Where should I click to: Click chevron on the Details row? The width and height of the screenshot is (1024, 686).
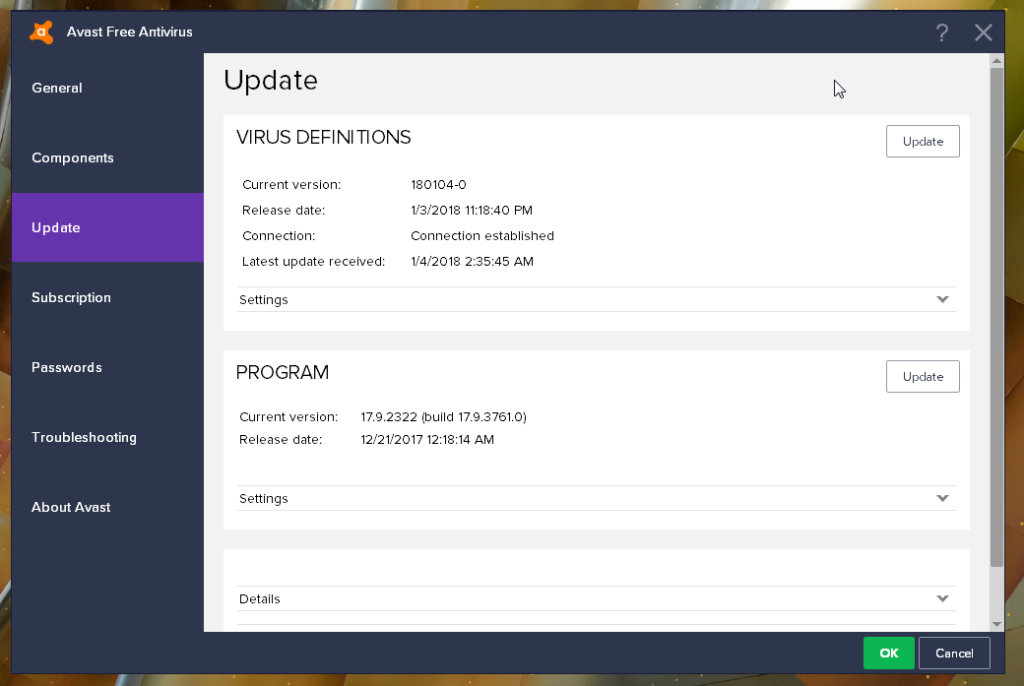pyautogui.click(x=942, y=598)
